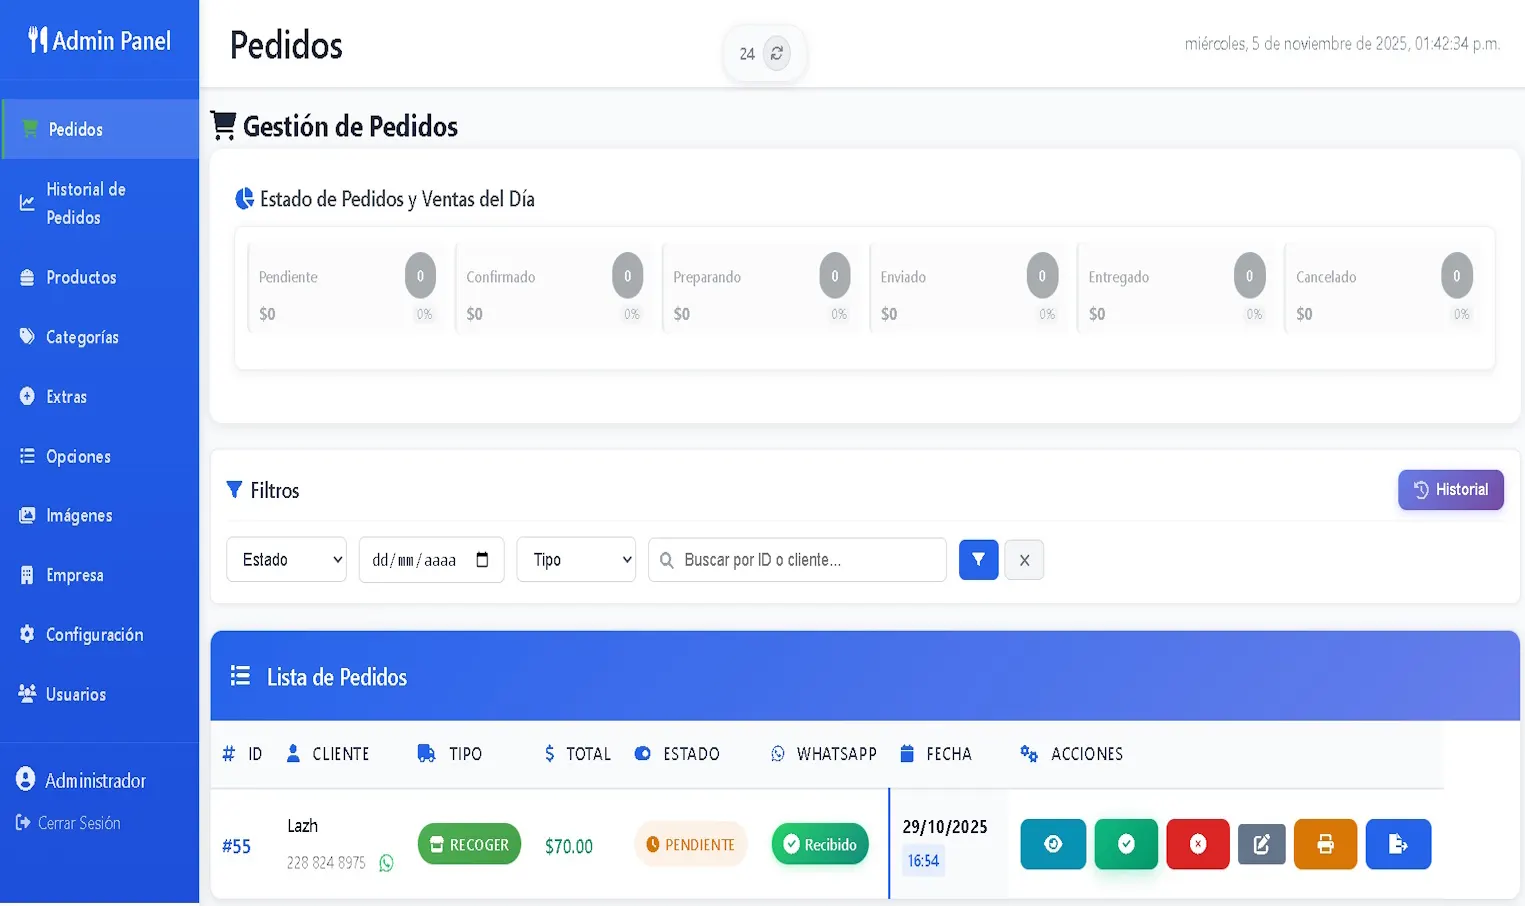The width and height of the screenshot is (1525, 906).
Task: Expand the Tipo filter dropdown
Action: pyautogui.click(x=576, y=560)
